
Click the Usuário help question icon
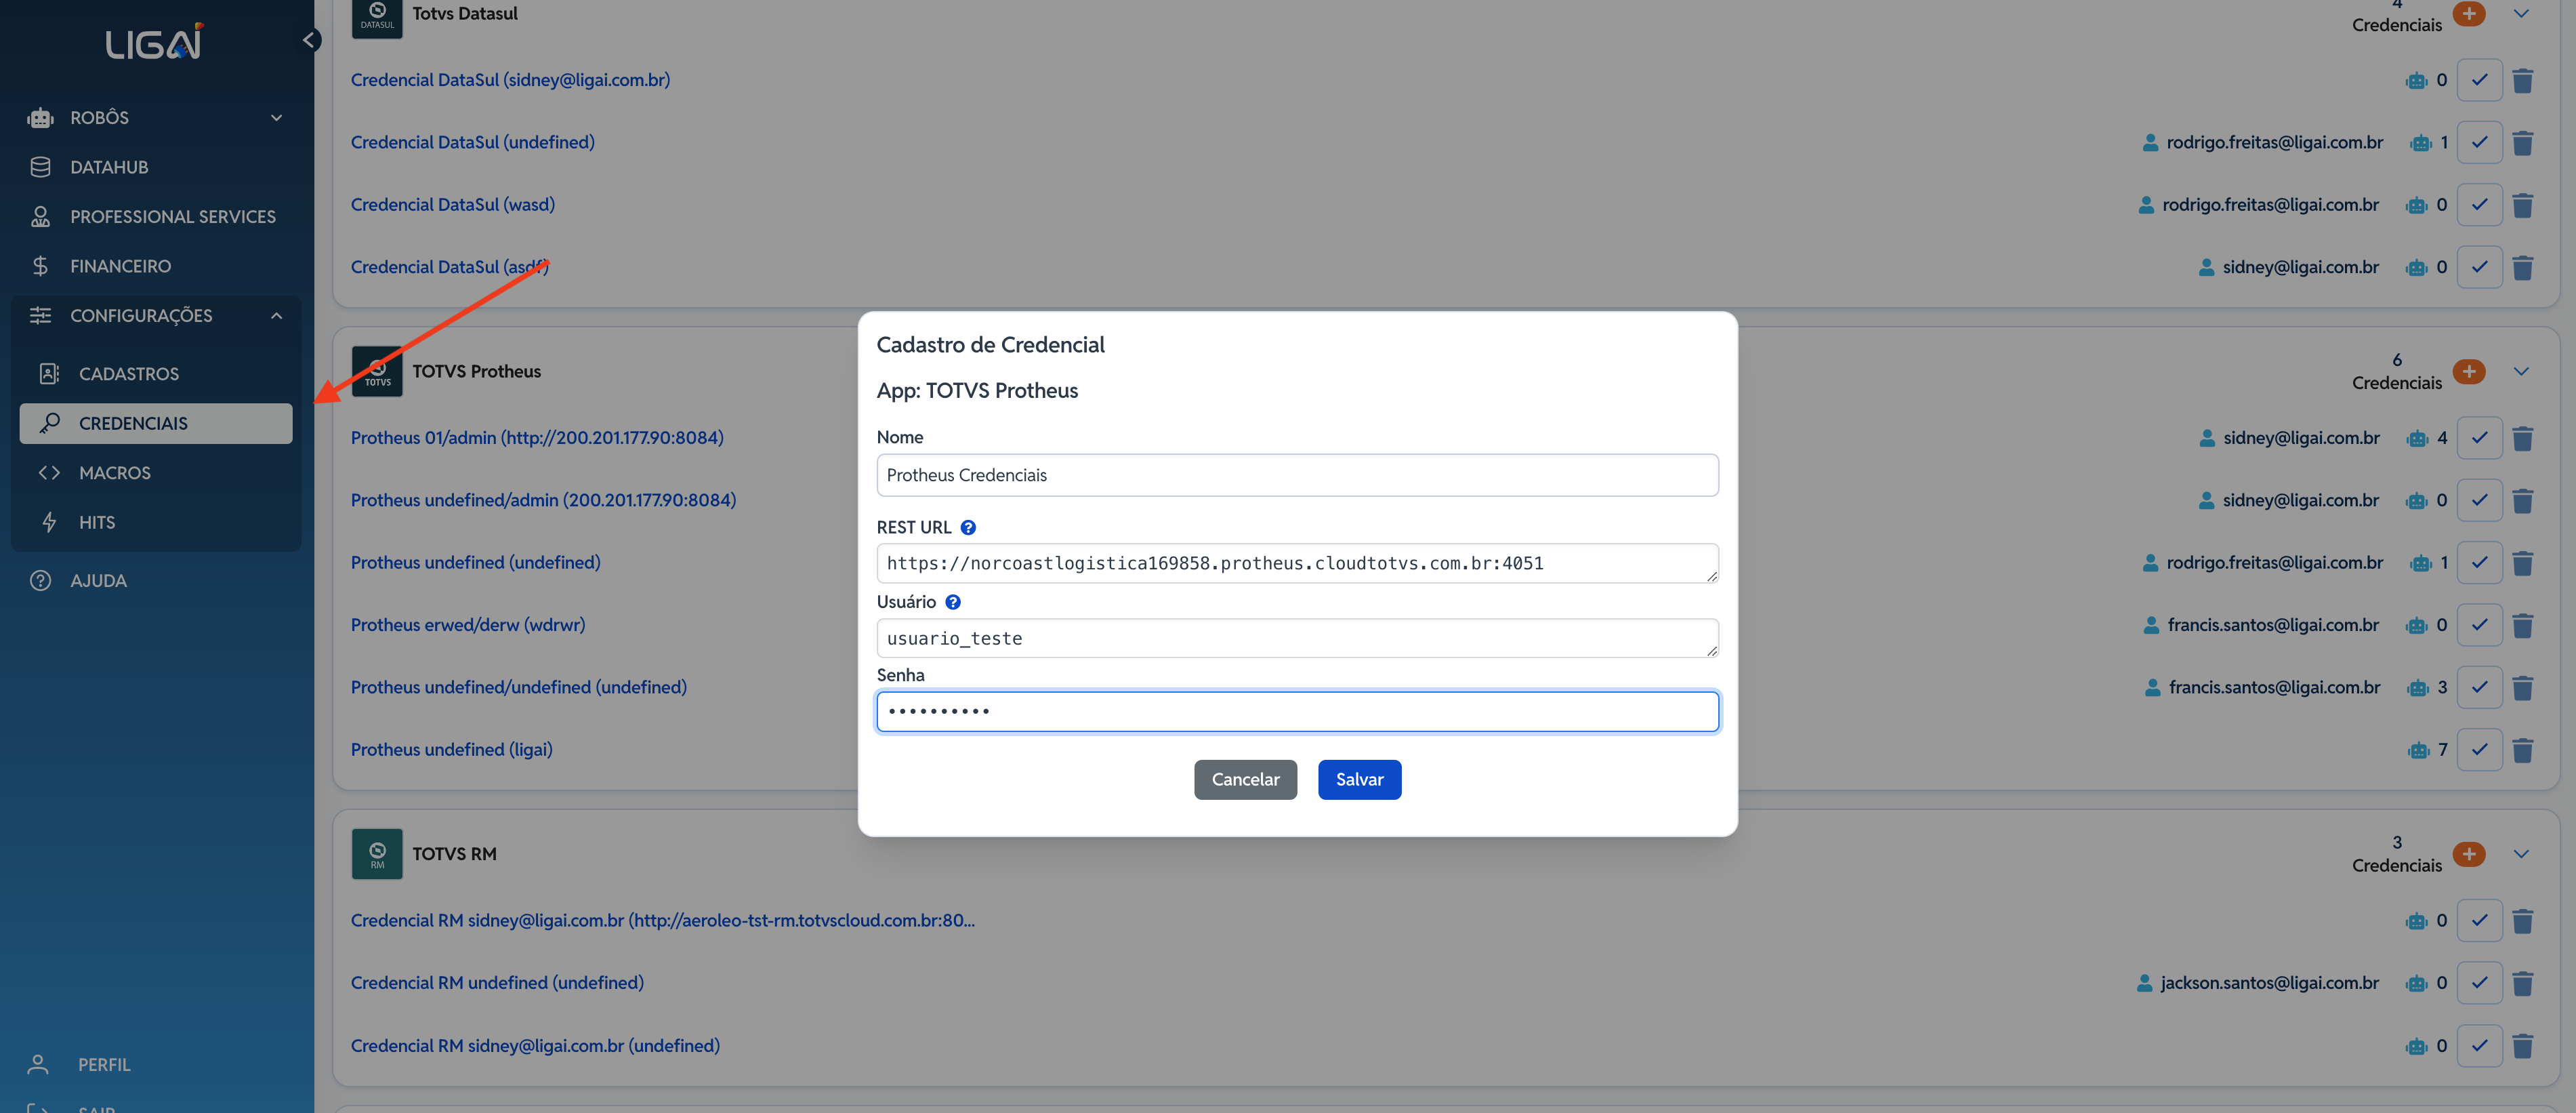click(x=952, y=602)
